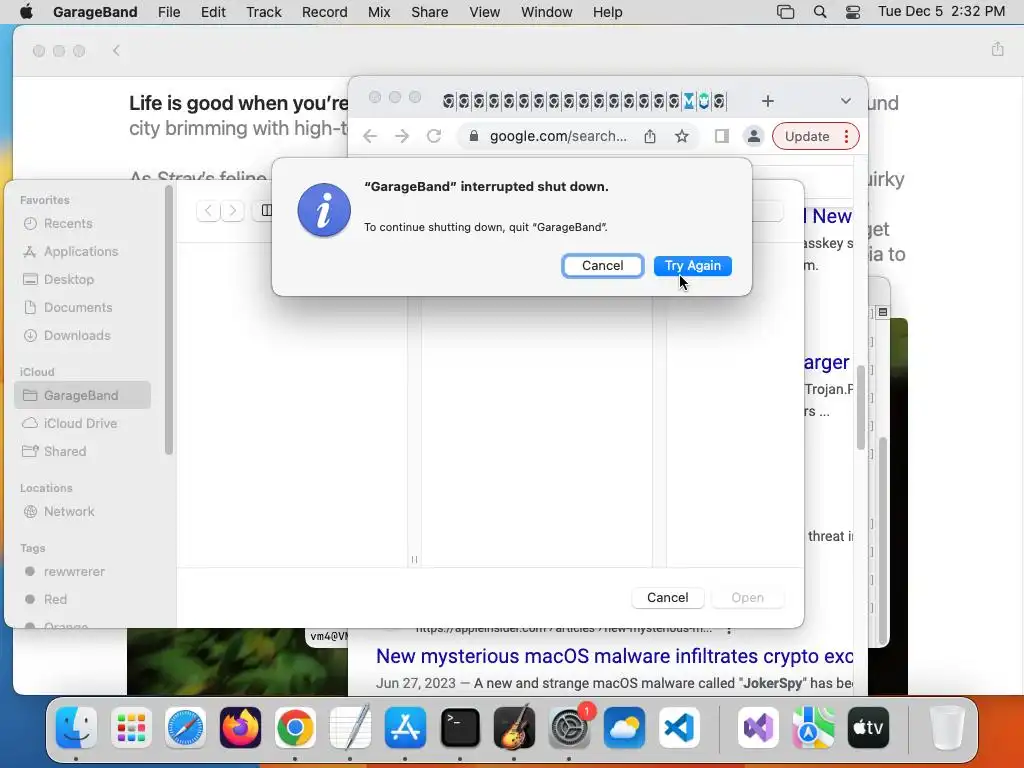
Task: Open Google Chrome from the Dock
Action: tap(295, 728)
